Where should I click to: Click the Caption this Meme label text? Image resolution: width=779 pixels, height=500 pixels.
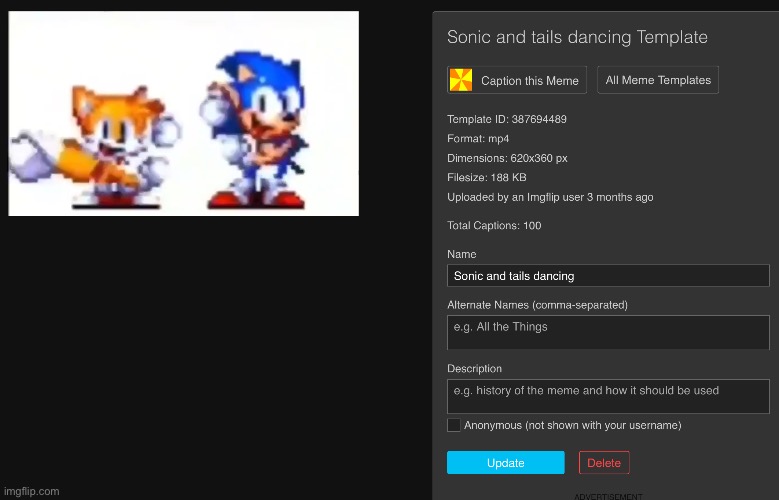click(x=530, y=81)
